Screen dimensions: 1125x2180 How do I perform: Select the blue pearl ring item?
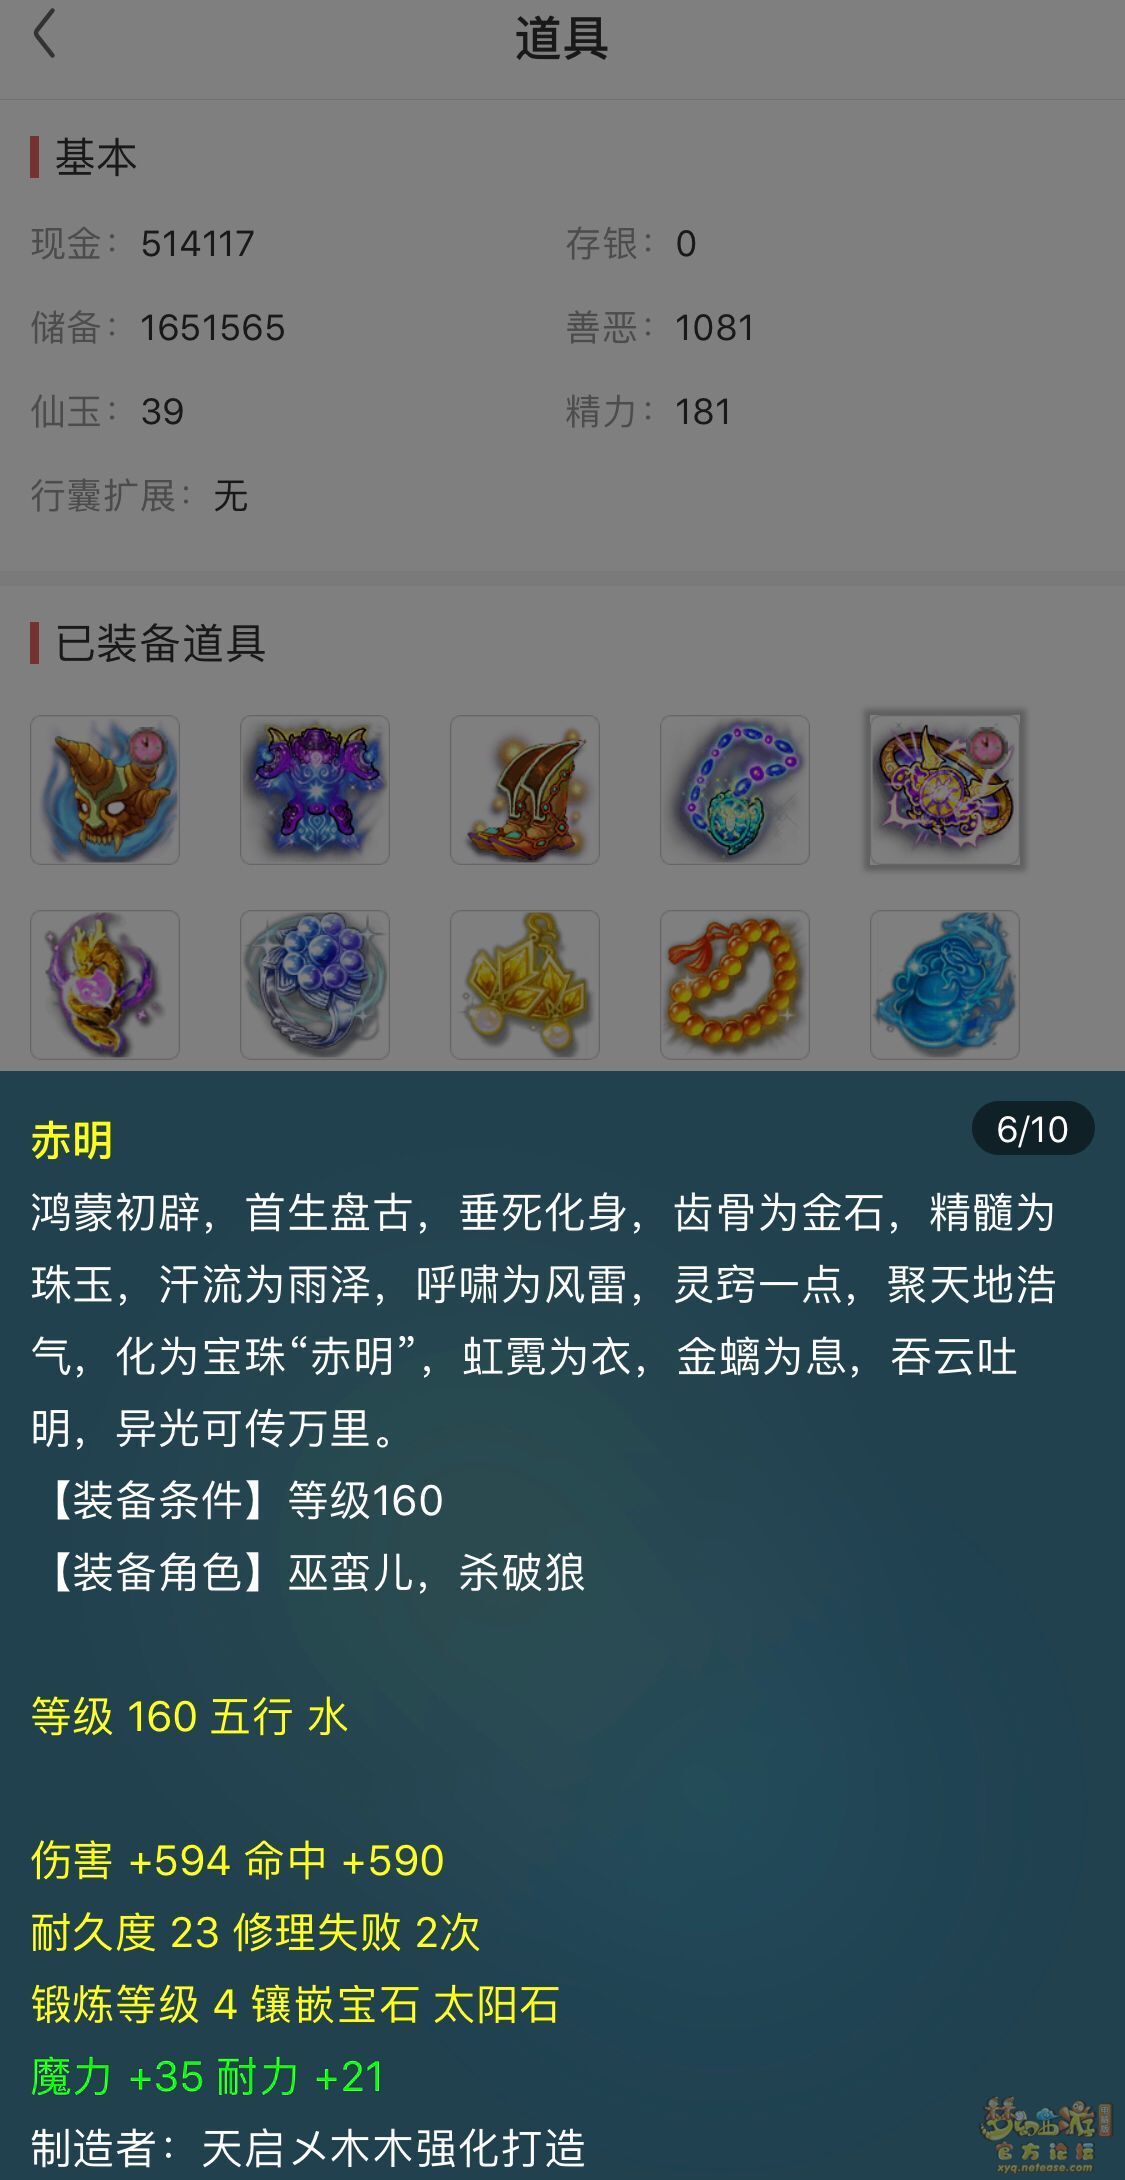pos(315,985)
